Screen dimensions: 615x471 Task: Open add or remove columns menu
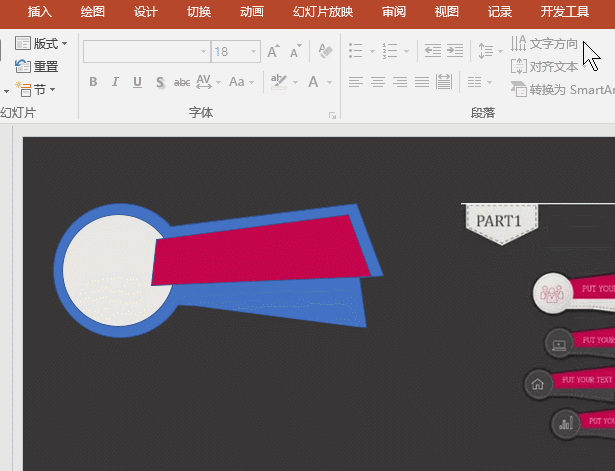(479, 82)
